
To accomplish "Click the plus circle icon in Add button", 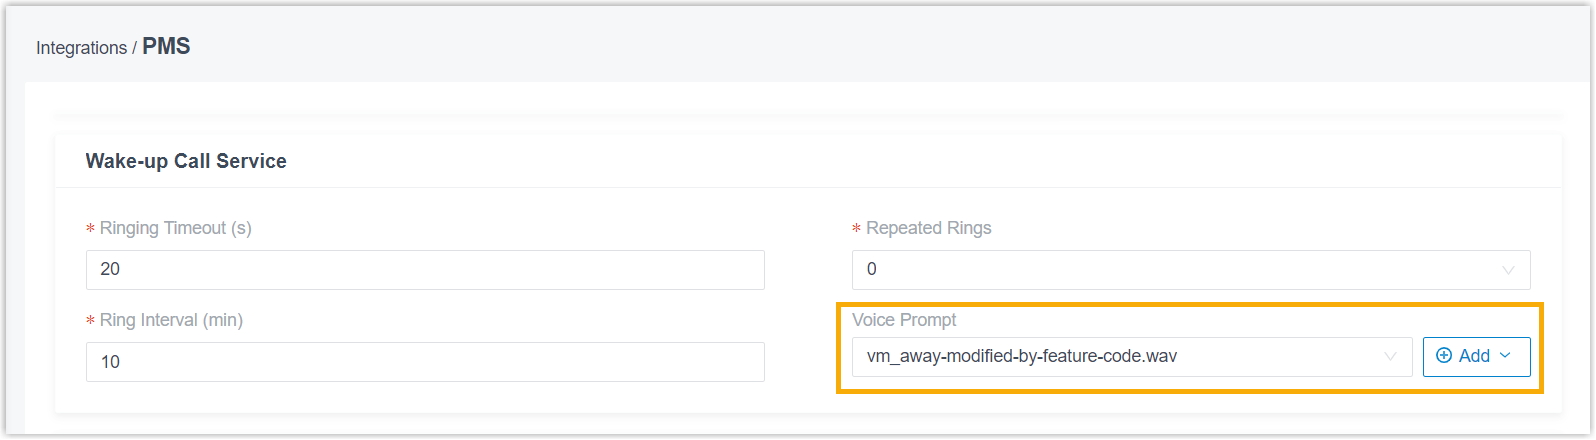I will pos(1444,356).
